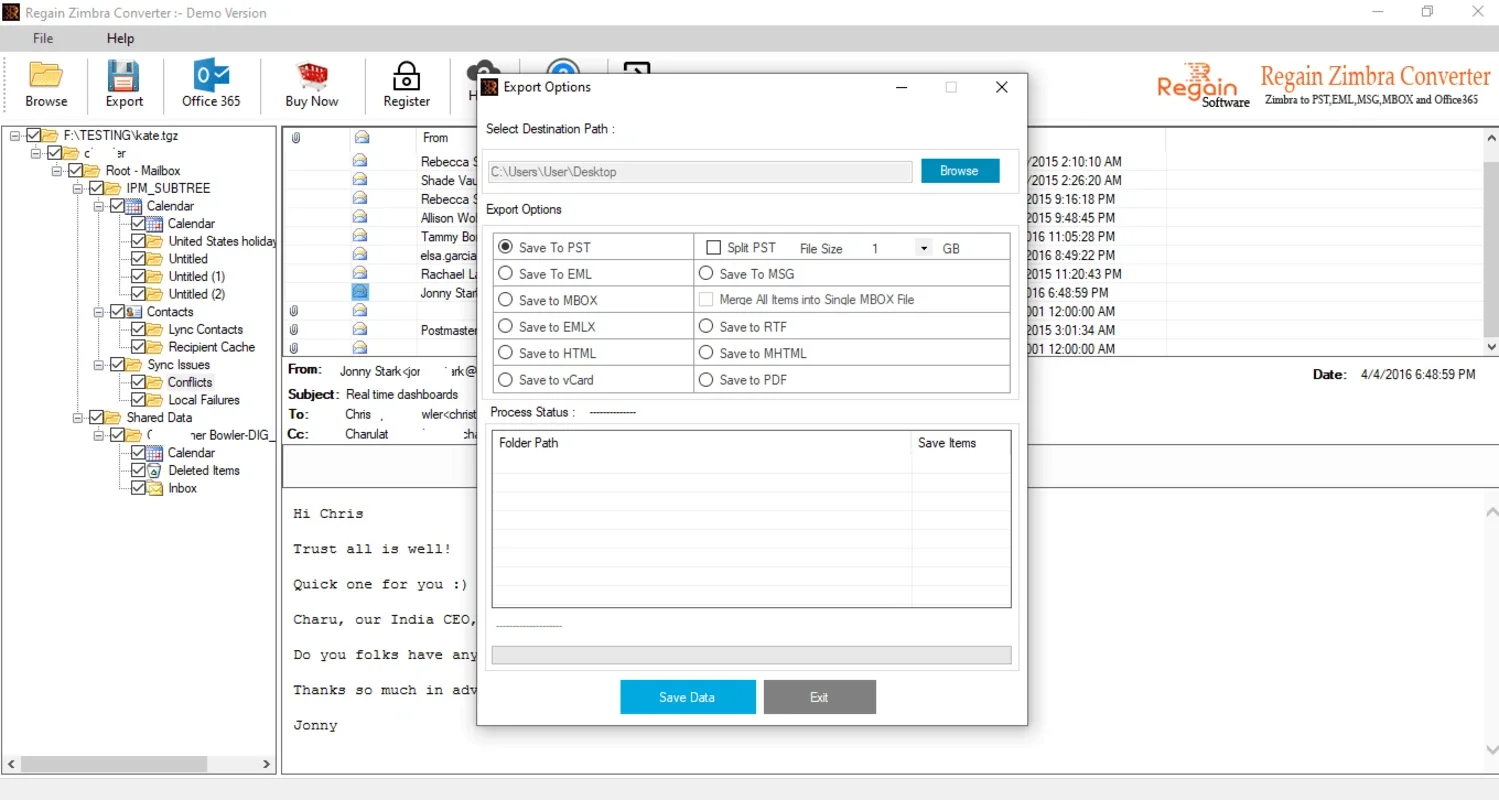Click the export progress bar
The height and width of the screenshot is (800, 1499).
[751, 655]
